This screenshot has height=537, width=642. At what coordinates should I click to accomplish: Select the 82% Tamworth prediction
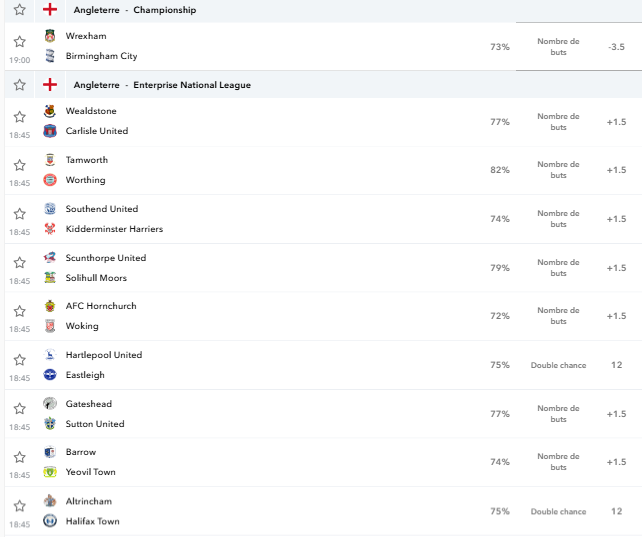(500, 170)
